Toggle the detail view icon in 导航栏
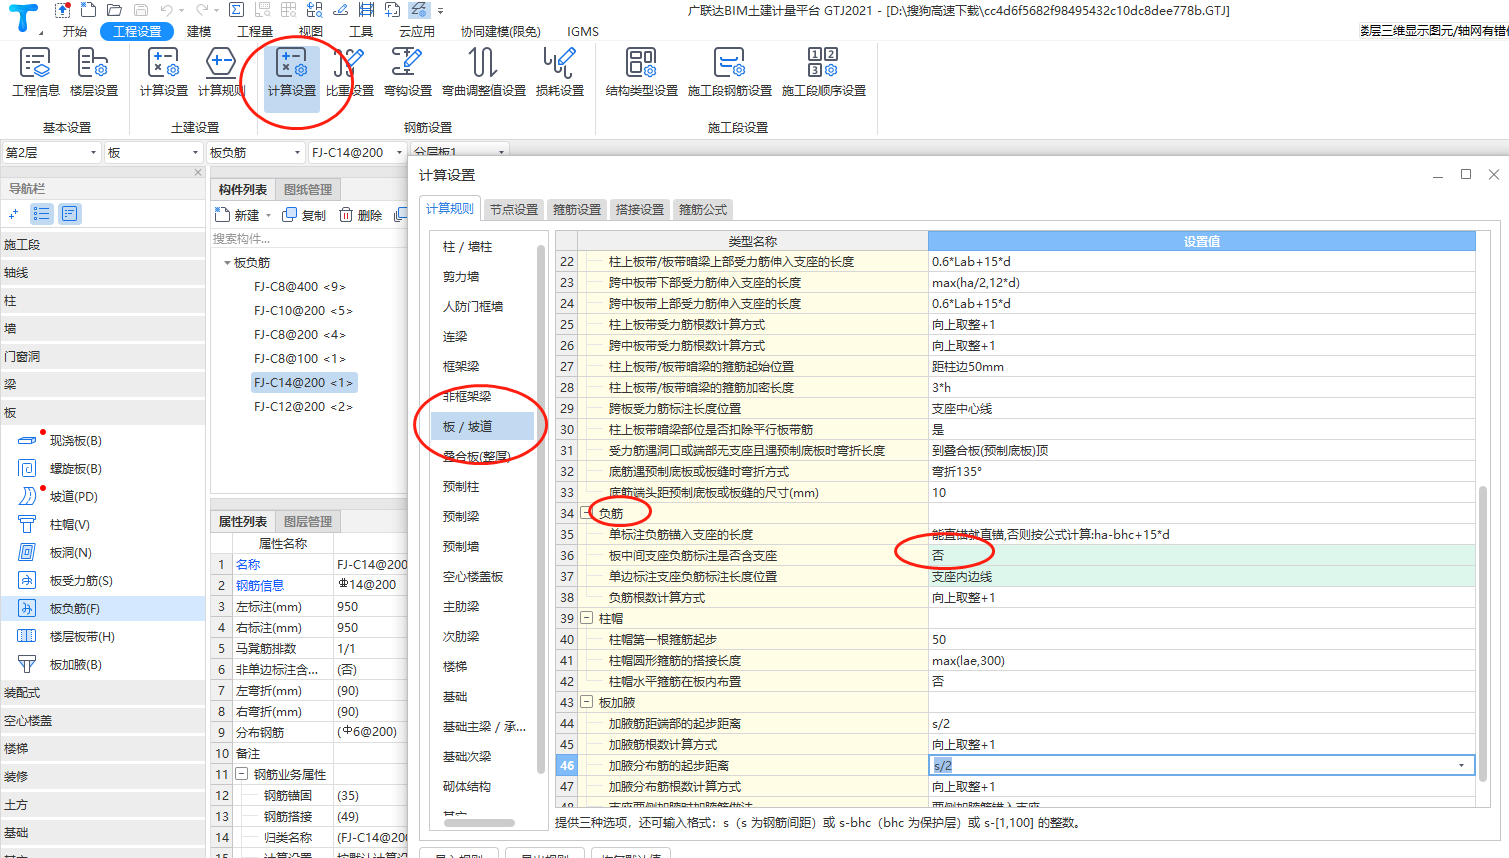Screen dimensions: 1509x858 click(69, 213)
